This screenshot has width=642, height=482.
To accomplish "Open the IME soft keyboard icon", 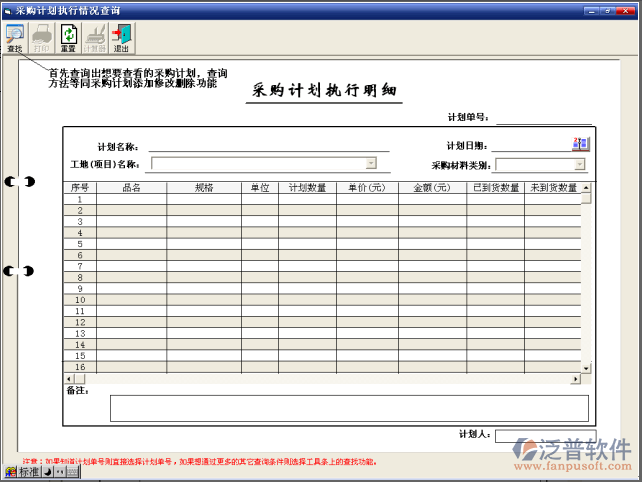I will click(x=72, y=472).
